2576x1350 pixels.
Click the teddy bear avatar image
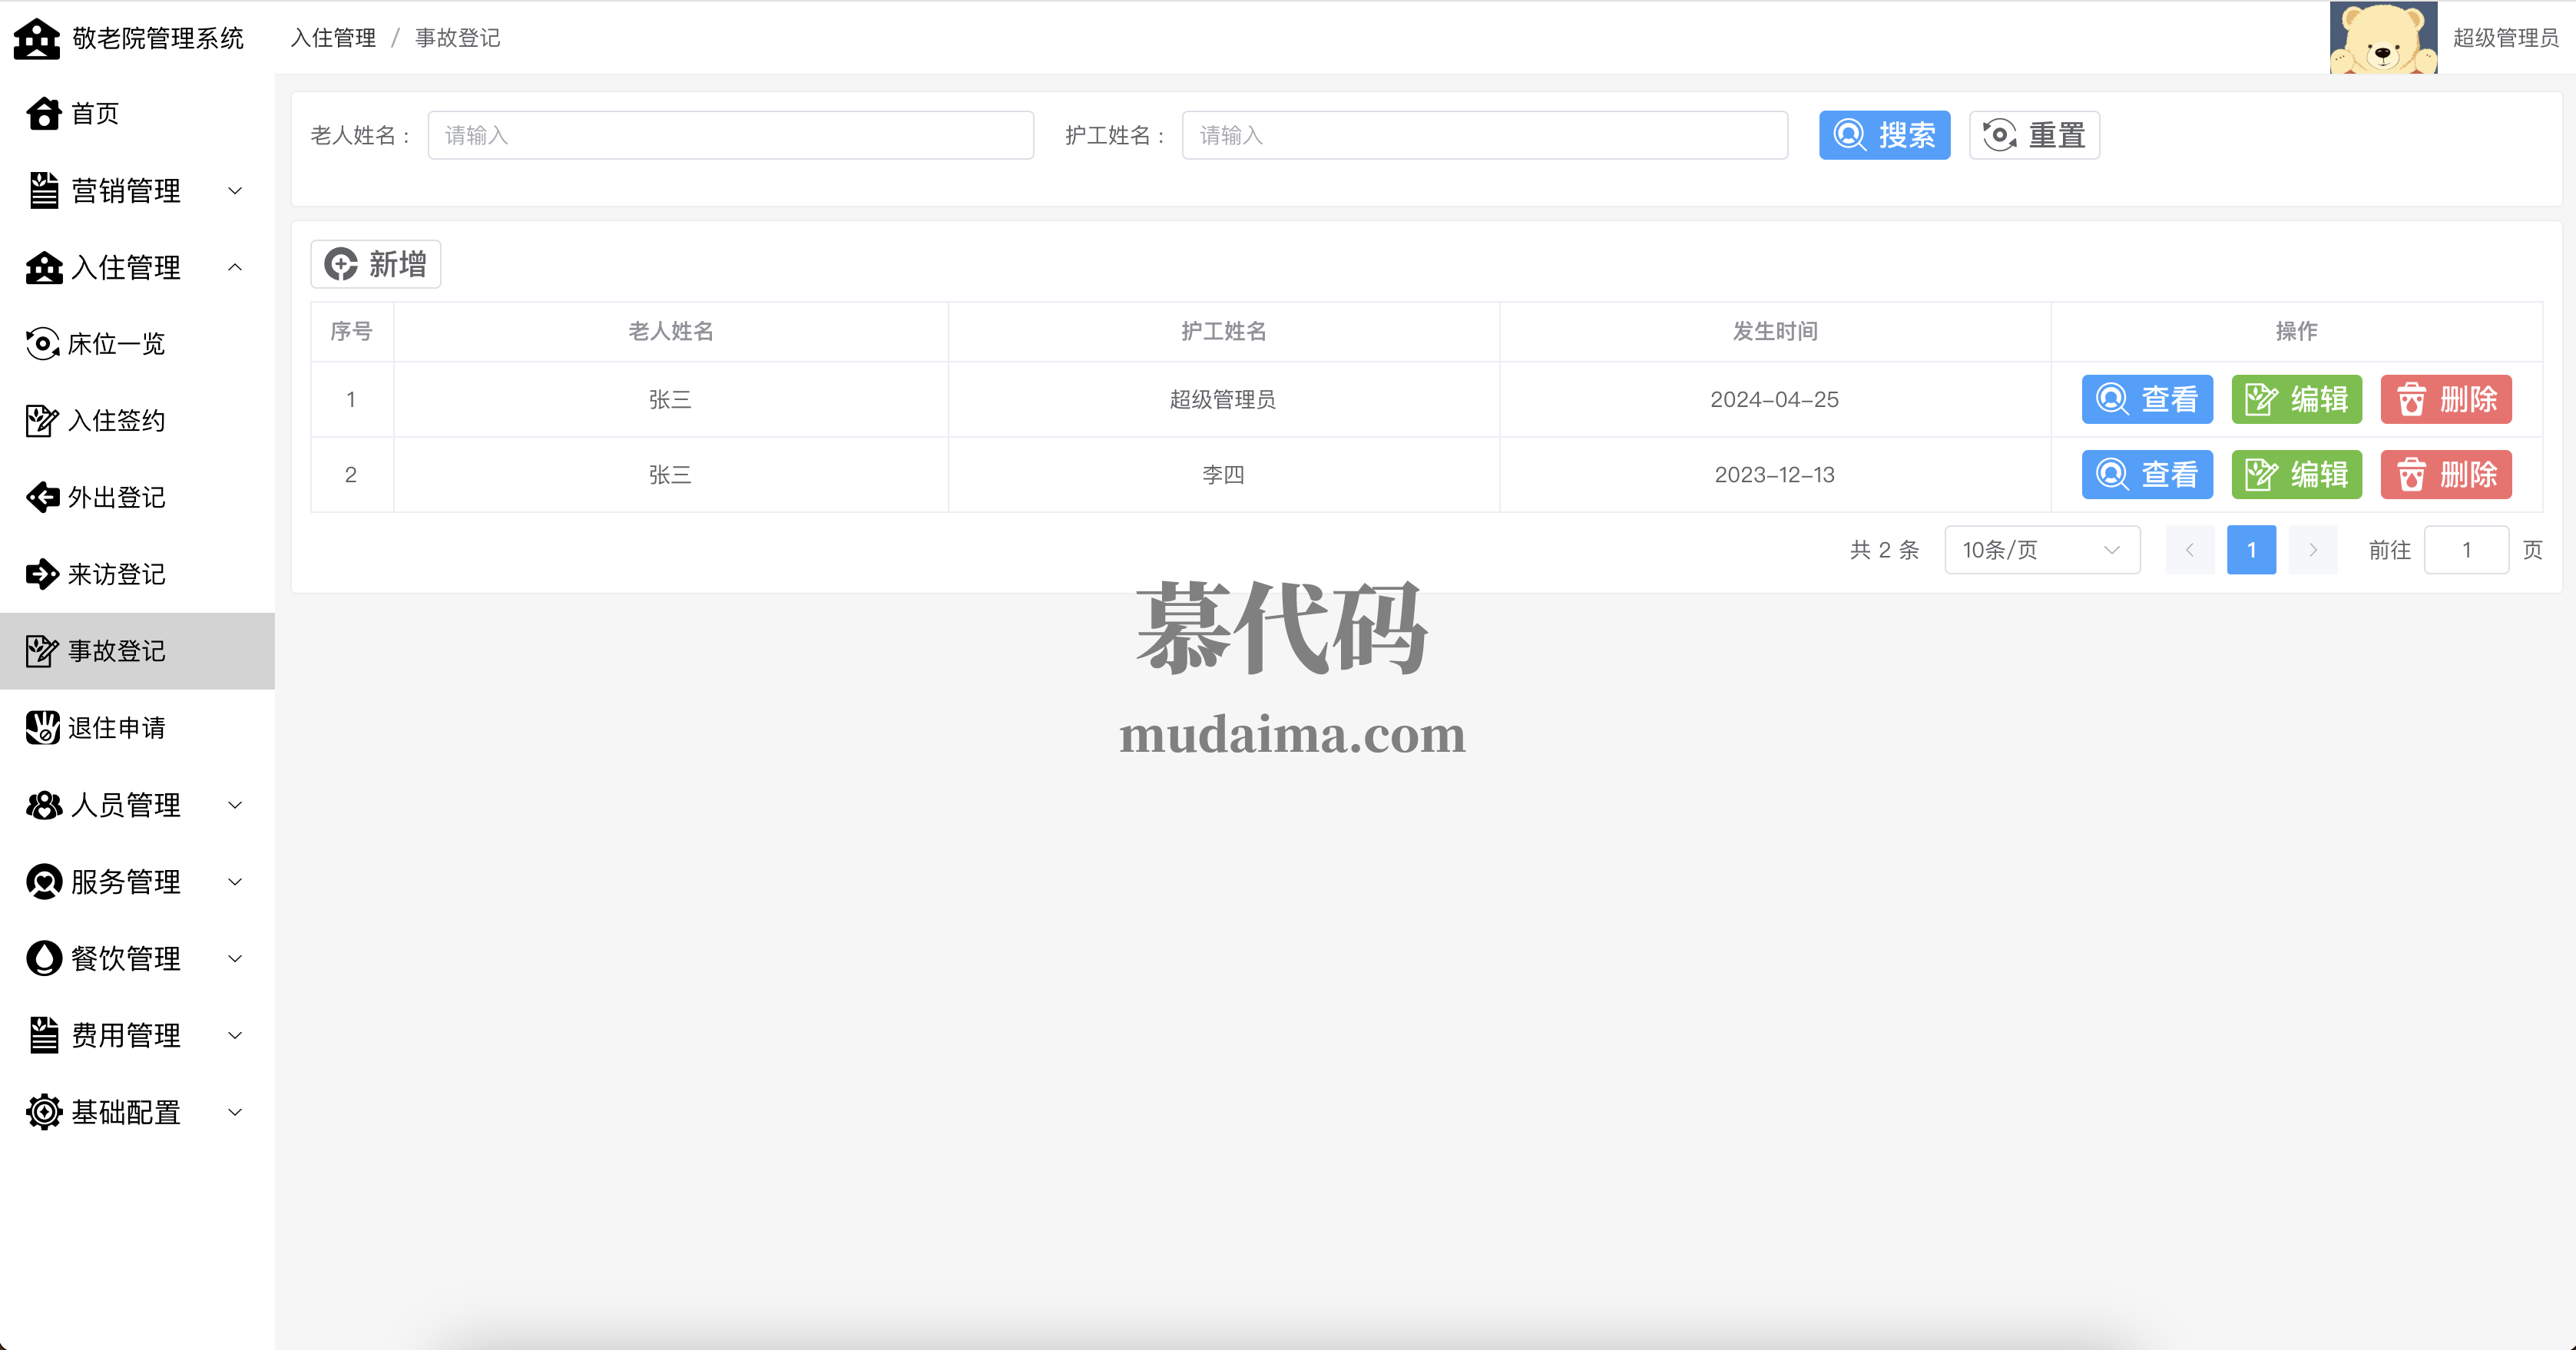coord(2383,38)
